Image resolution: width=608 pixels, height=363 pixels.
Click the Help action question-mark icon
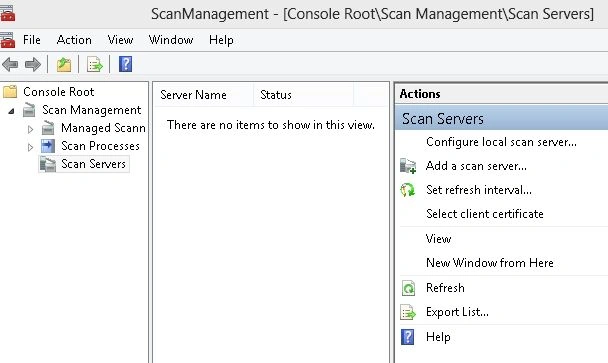click(x=408, y=337)
